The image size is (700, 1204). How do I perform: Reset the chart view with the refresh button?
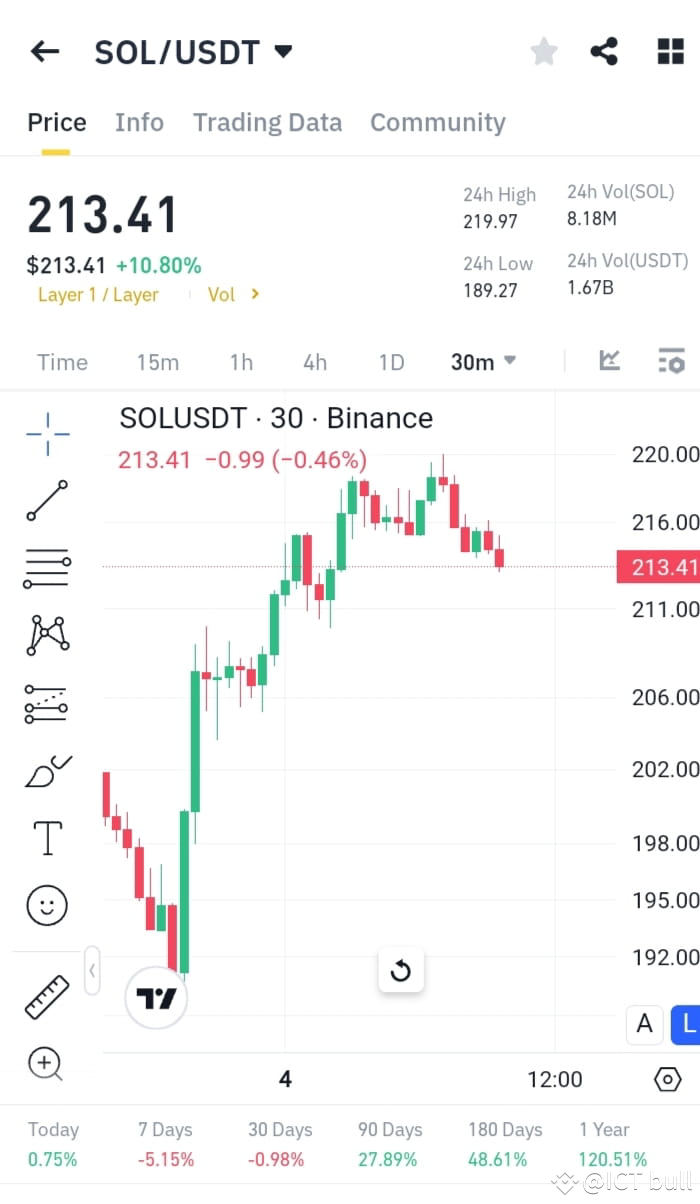(x=401, y=970)
